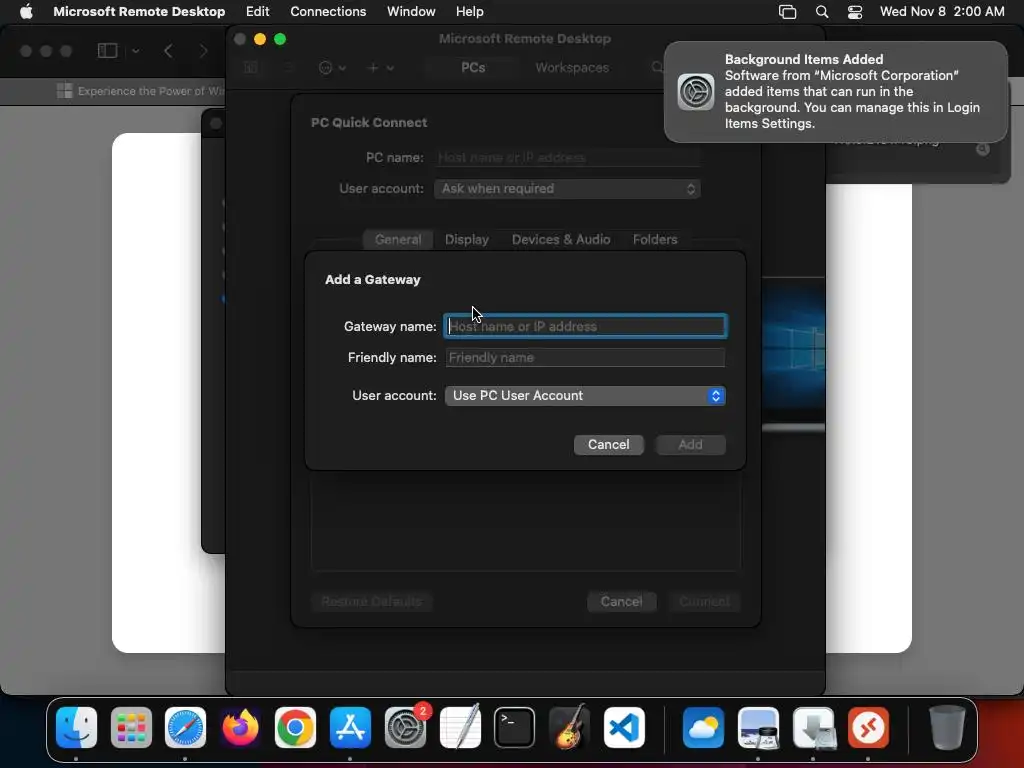Focus the Gateway name input field

(x=585, y=326)
